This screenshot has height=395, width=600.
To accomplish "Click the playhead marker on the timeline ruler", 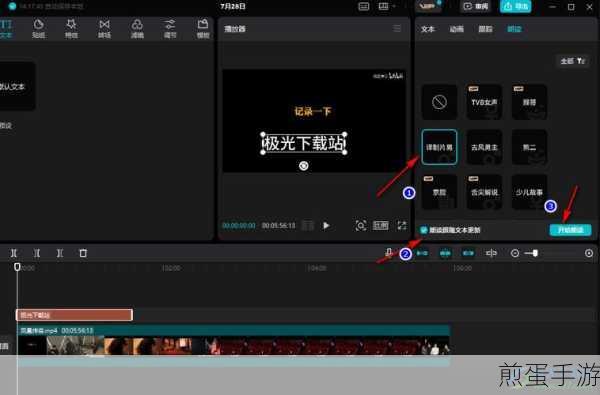I will [17, 267].
